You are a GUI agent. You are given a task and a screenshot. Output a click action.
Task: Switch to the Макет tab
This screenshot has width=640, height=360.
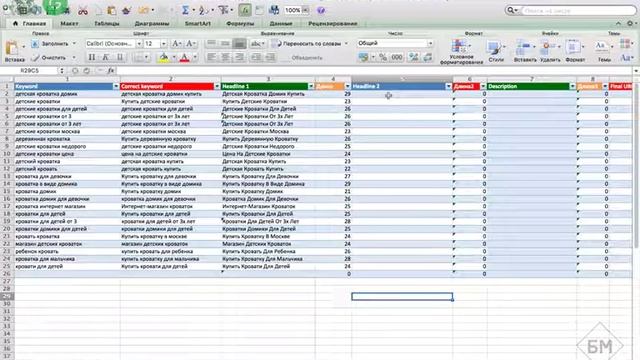(x=69, y=24)
